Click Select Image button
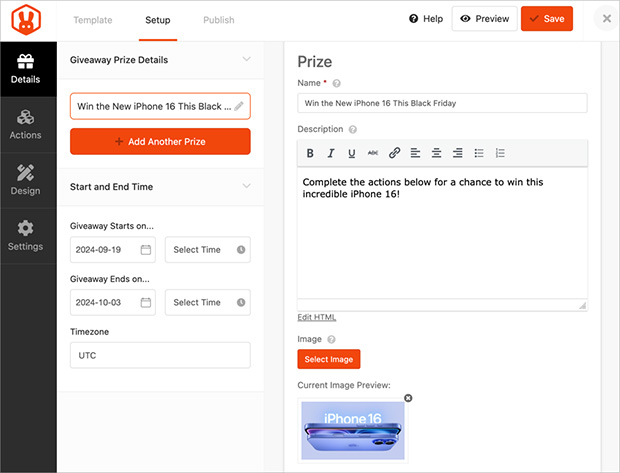Image resolution: width=620 pixels, height=473 pixels. [x=329, y=359]
